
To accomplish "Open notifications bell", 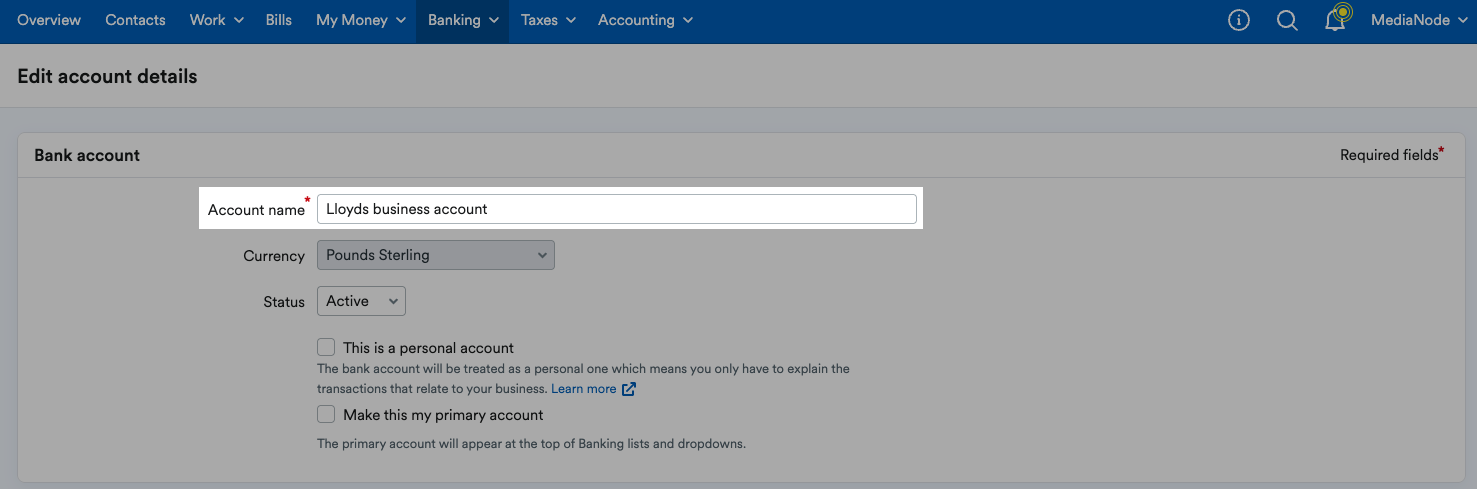I will 1336,19.
